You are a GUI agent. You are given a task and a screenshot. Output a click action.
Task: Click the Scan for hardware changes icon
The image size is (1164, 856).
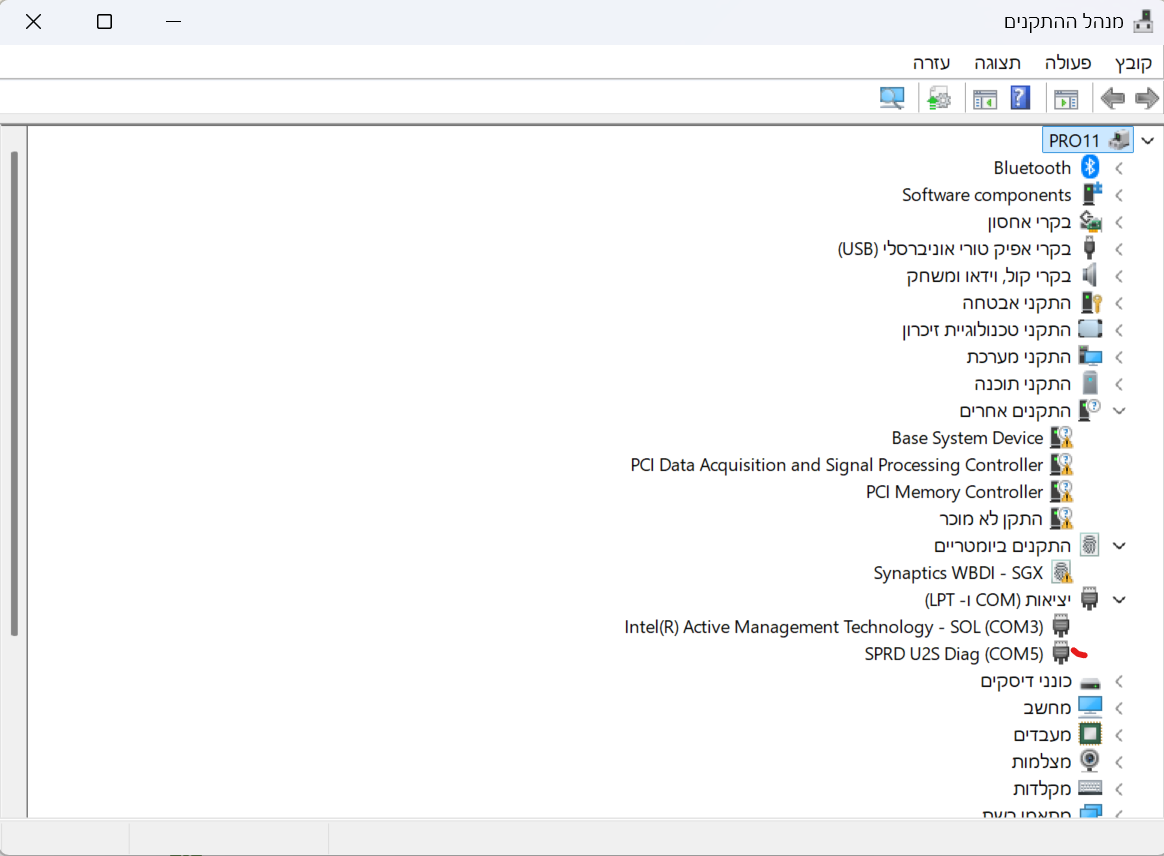coord(892,97)
